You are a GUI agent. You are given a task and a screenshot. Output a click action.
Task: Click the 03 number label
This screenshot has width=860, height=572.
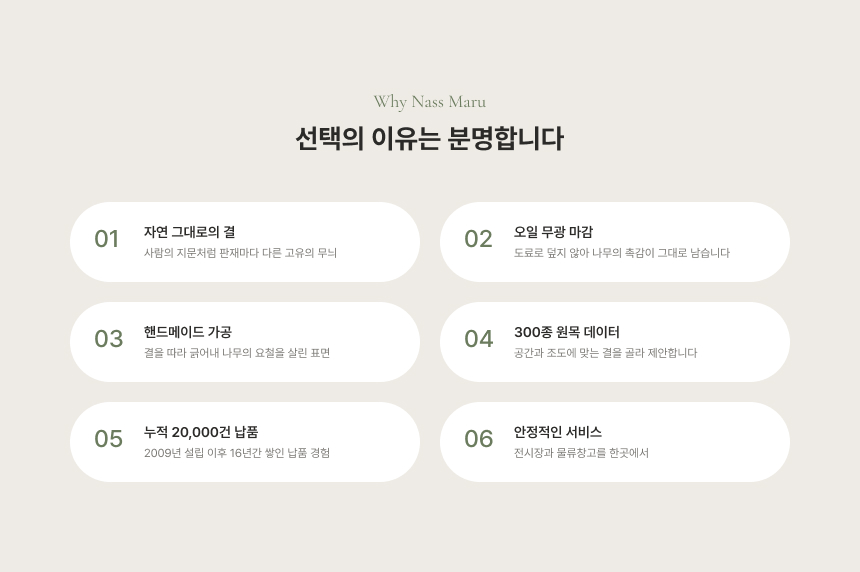(x=109, y=339)
